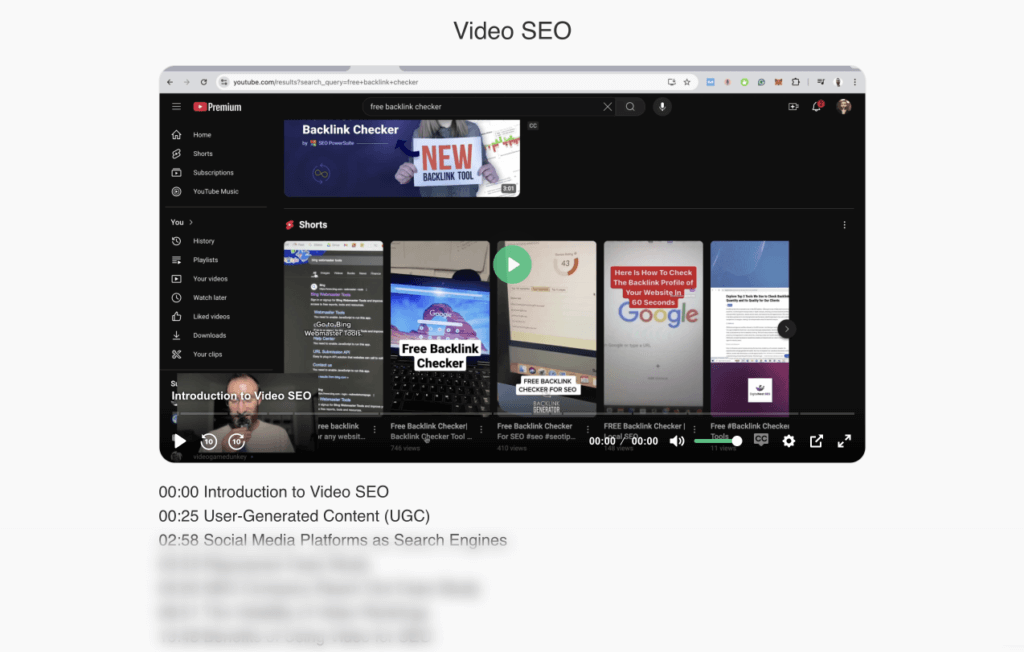Reload the page in the browser
The image size is (1024, 652).
[x=204, y=82]
